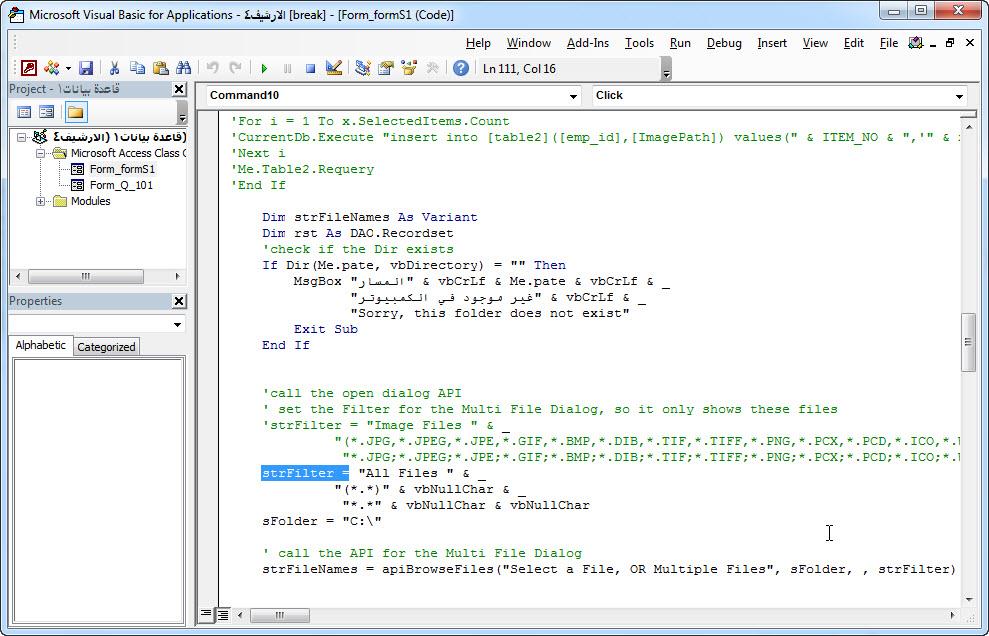
Task: Reset execution with the blue stop icon
Action: tap(310, 68)
